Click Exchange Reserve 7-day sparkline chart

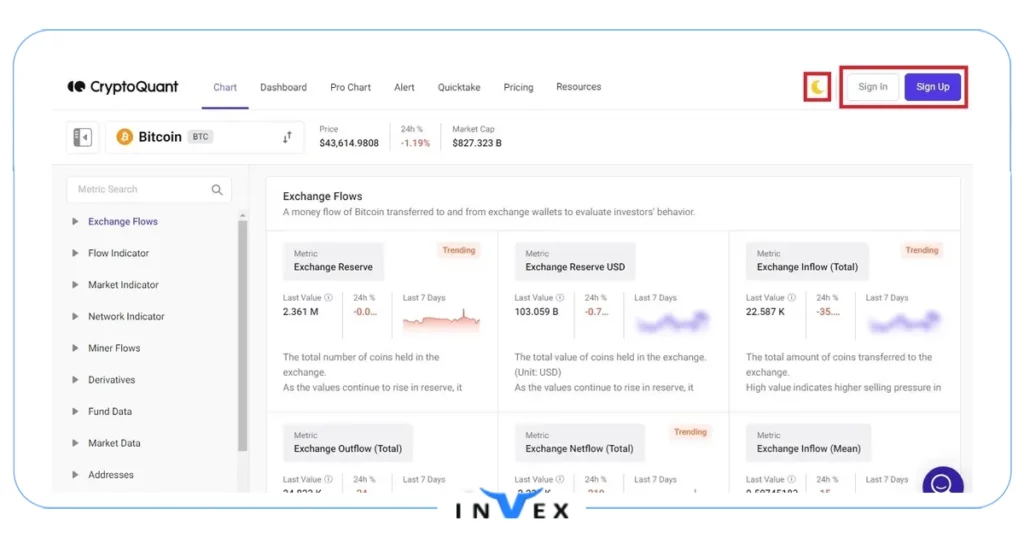click(441, 320)
